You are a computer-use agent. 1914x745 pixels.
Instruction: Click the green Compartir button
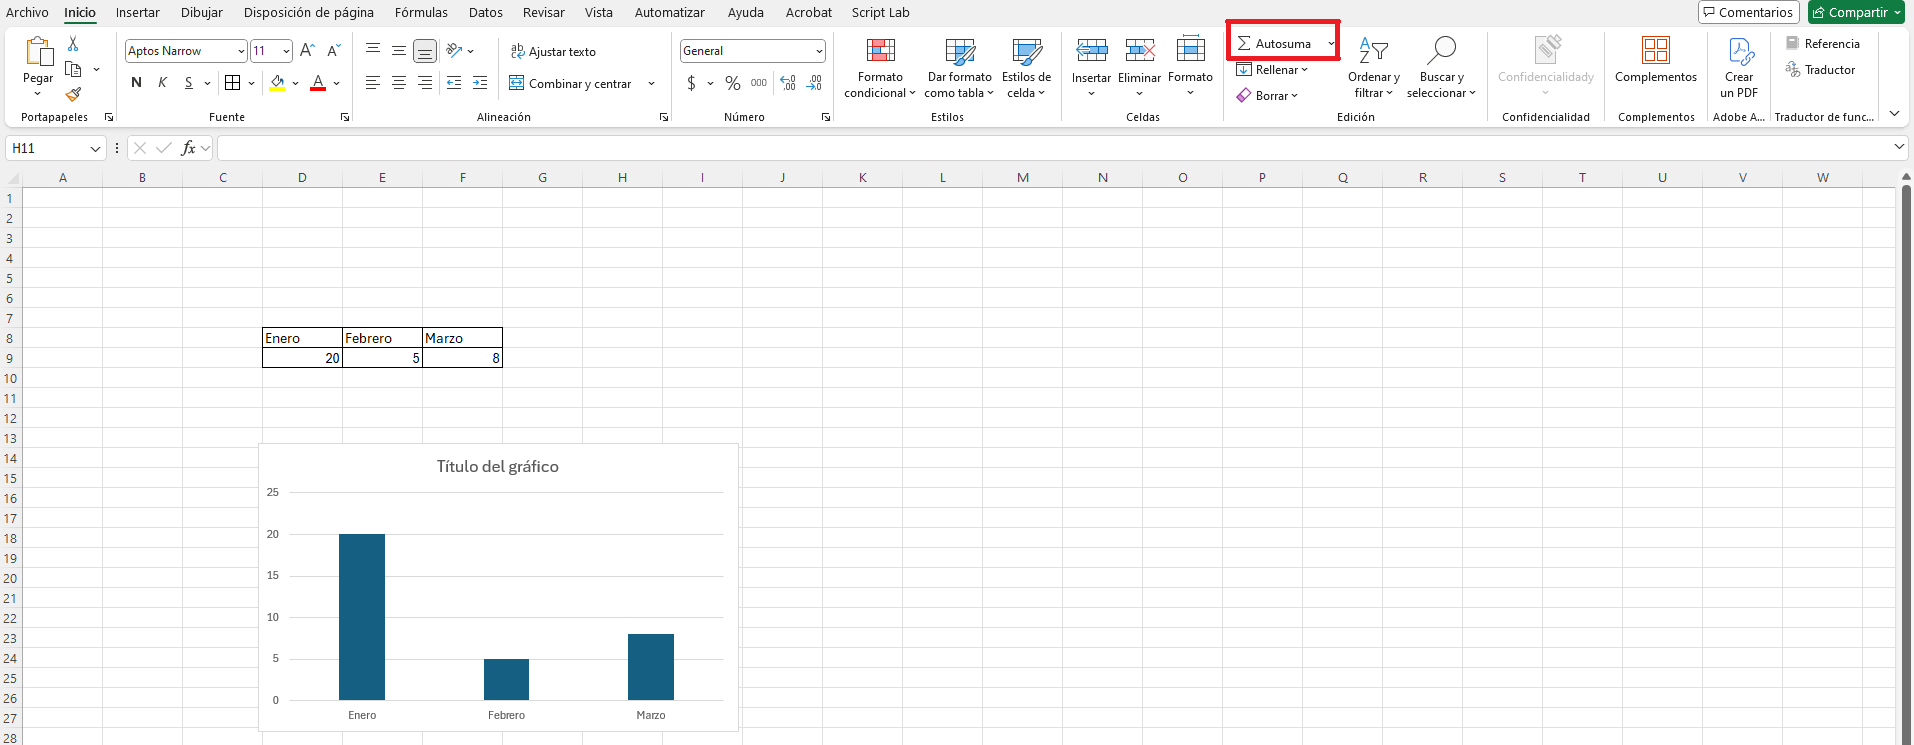click(x=1855, y=12)
